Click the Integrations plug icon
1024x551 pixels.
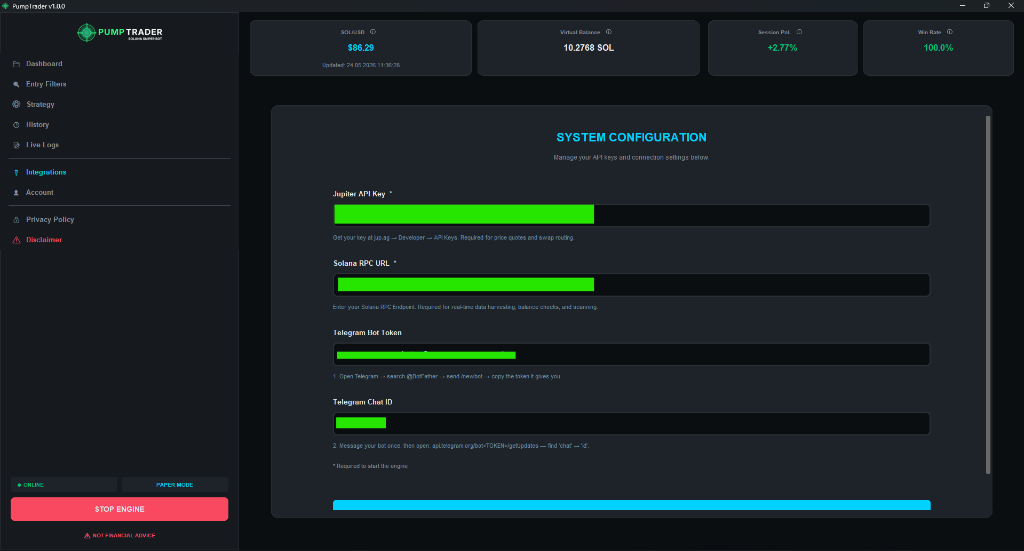(16, 172)
